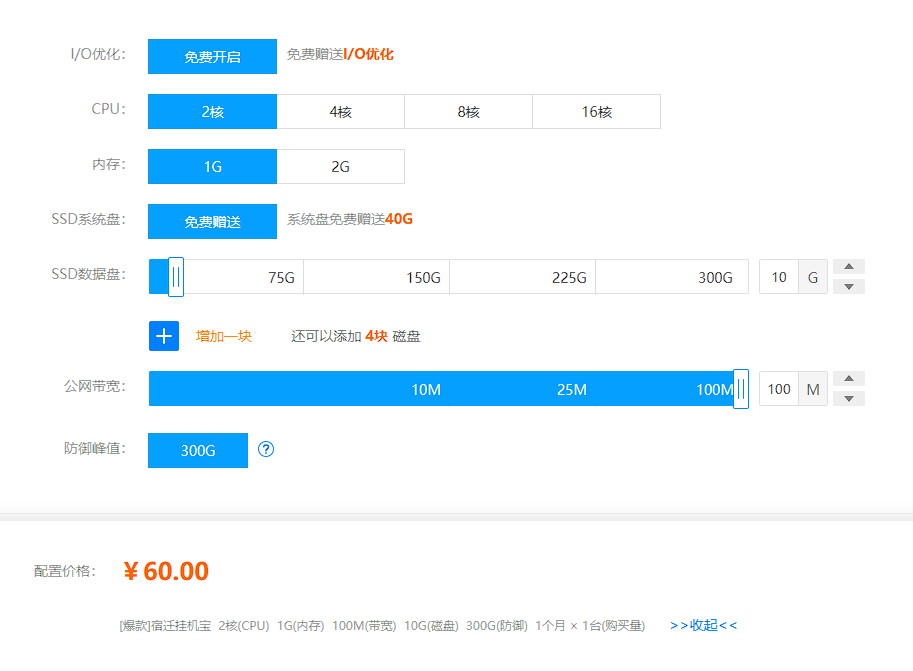Screen dimensions: 913x671
Task: Select the 2核 CPU option
Action: [x=212, y=112]
